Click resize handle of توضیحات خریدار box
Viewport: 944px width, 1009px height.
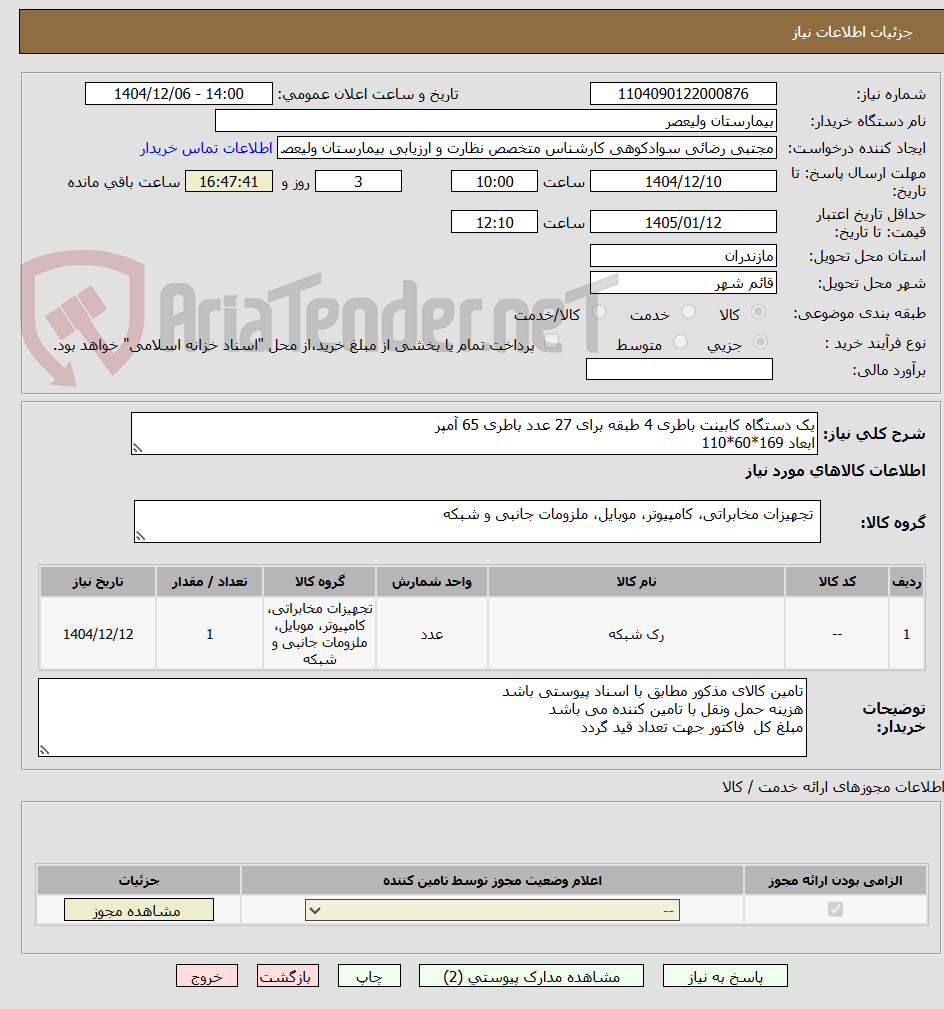pos(44,750)
